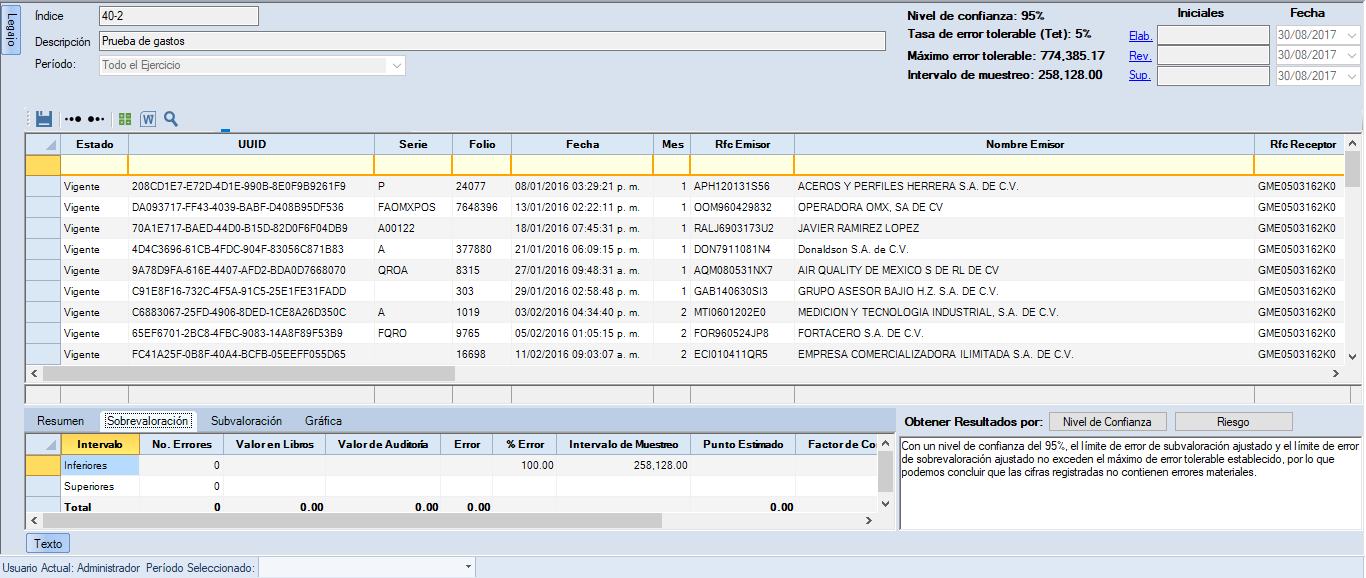Click the green calculator grid icon
The height and width of the screenshot is (578, 1366).
(125, 118)
